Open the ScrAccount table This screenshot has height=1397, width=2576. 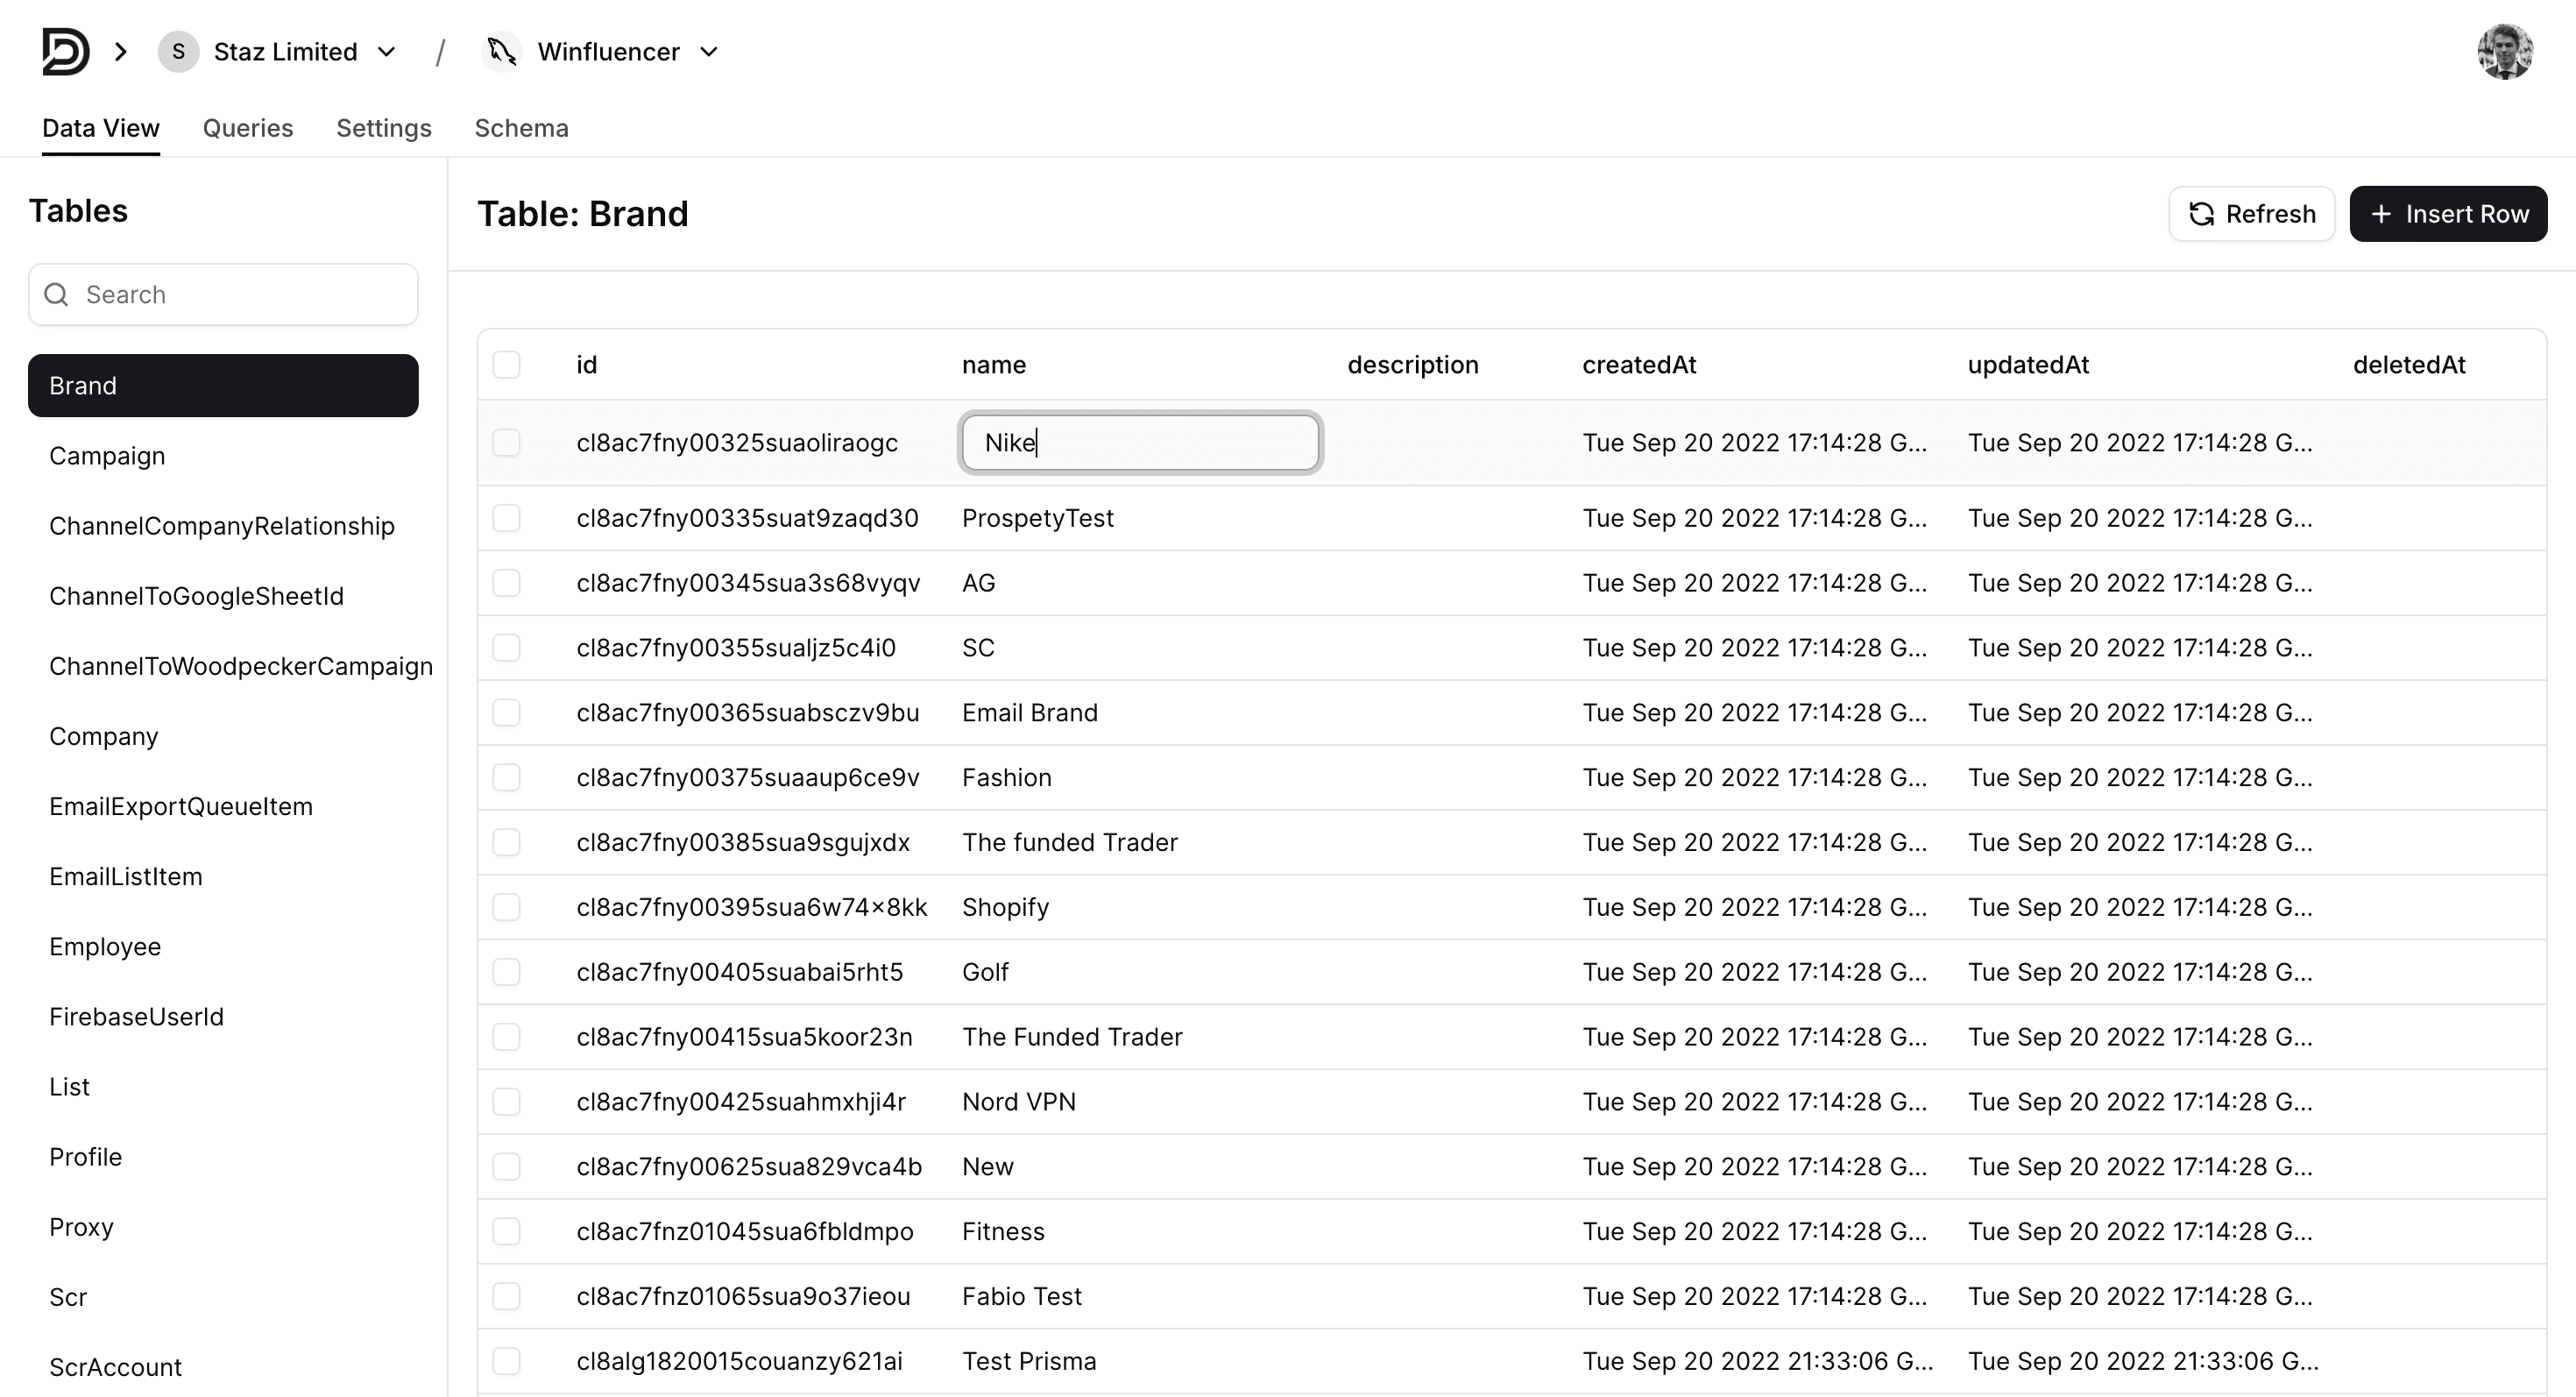(x=116, y=1367)
